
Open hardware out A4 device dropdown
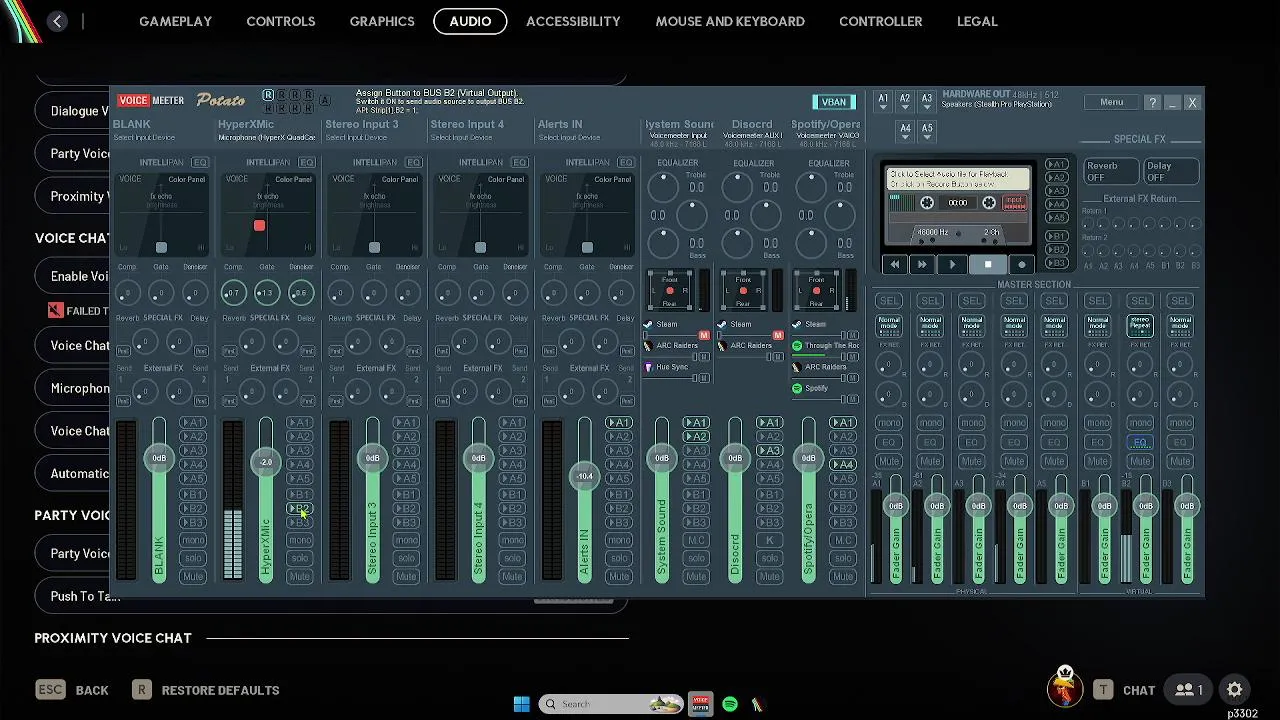905,129
